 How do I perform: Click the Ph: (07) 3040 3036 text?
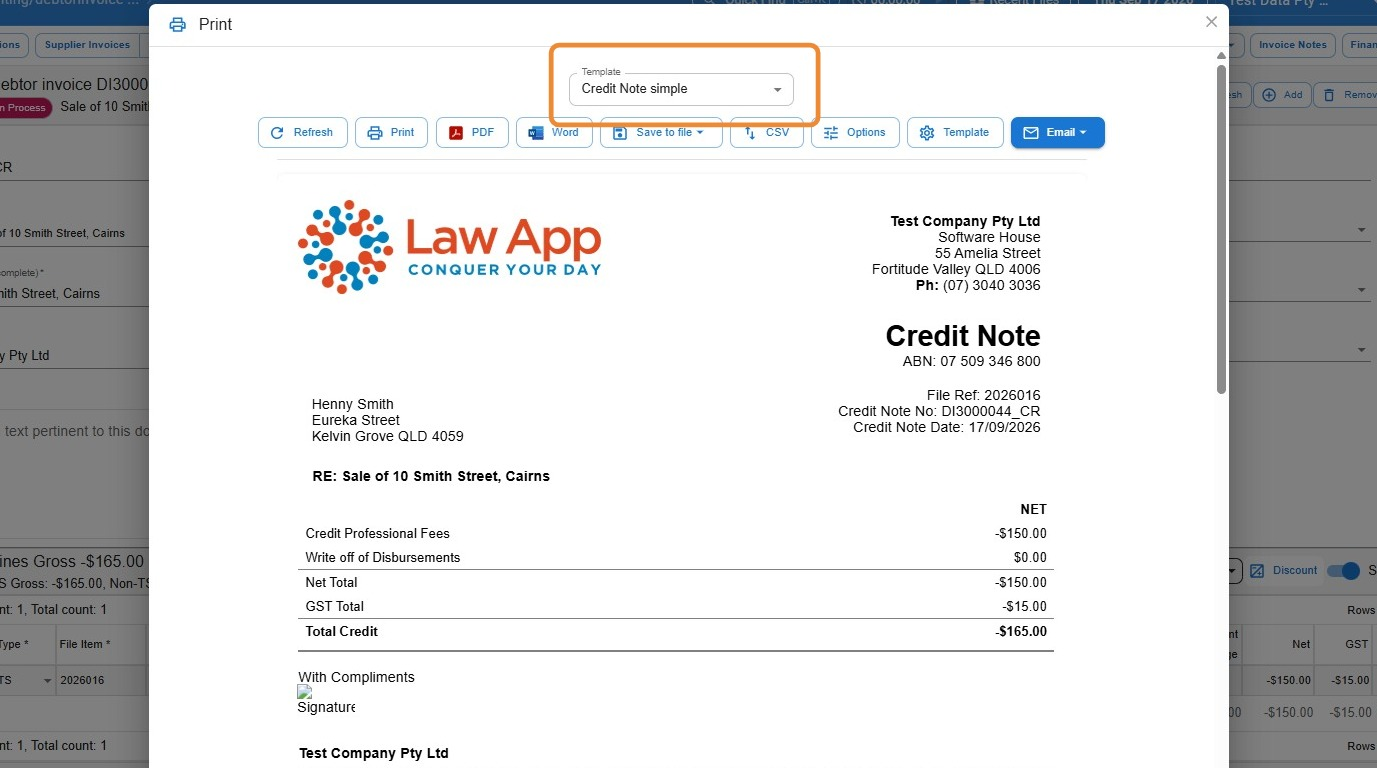pyautogui.click(x=978, y=285)
